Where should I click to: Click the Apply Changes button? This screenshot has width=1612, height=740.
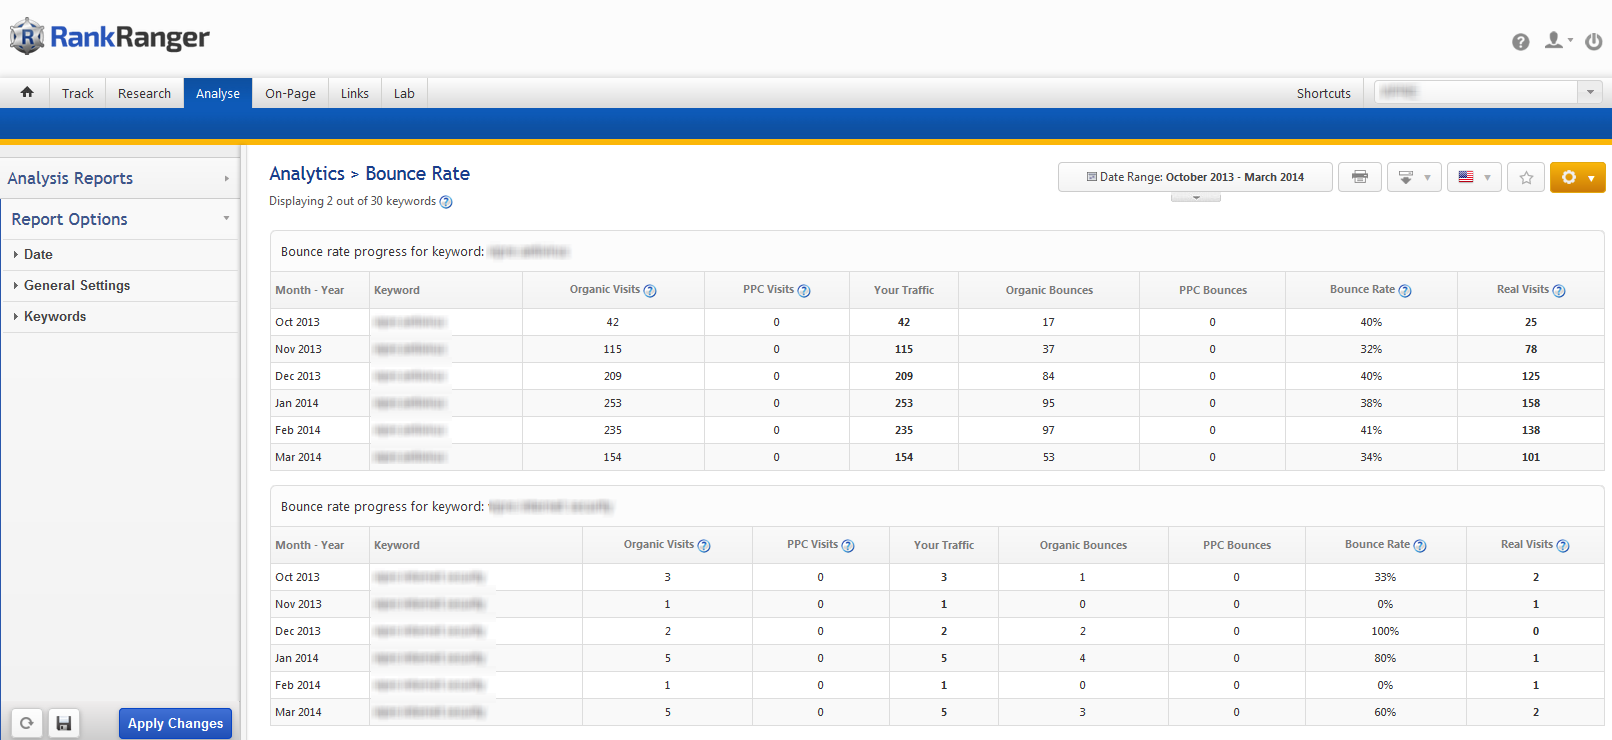point(175,723)
